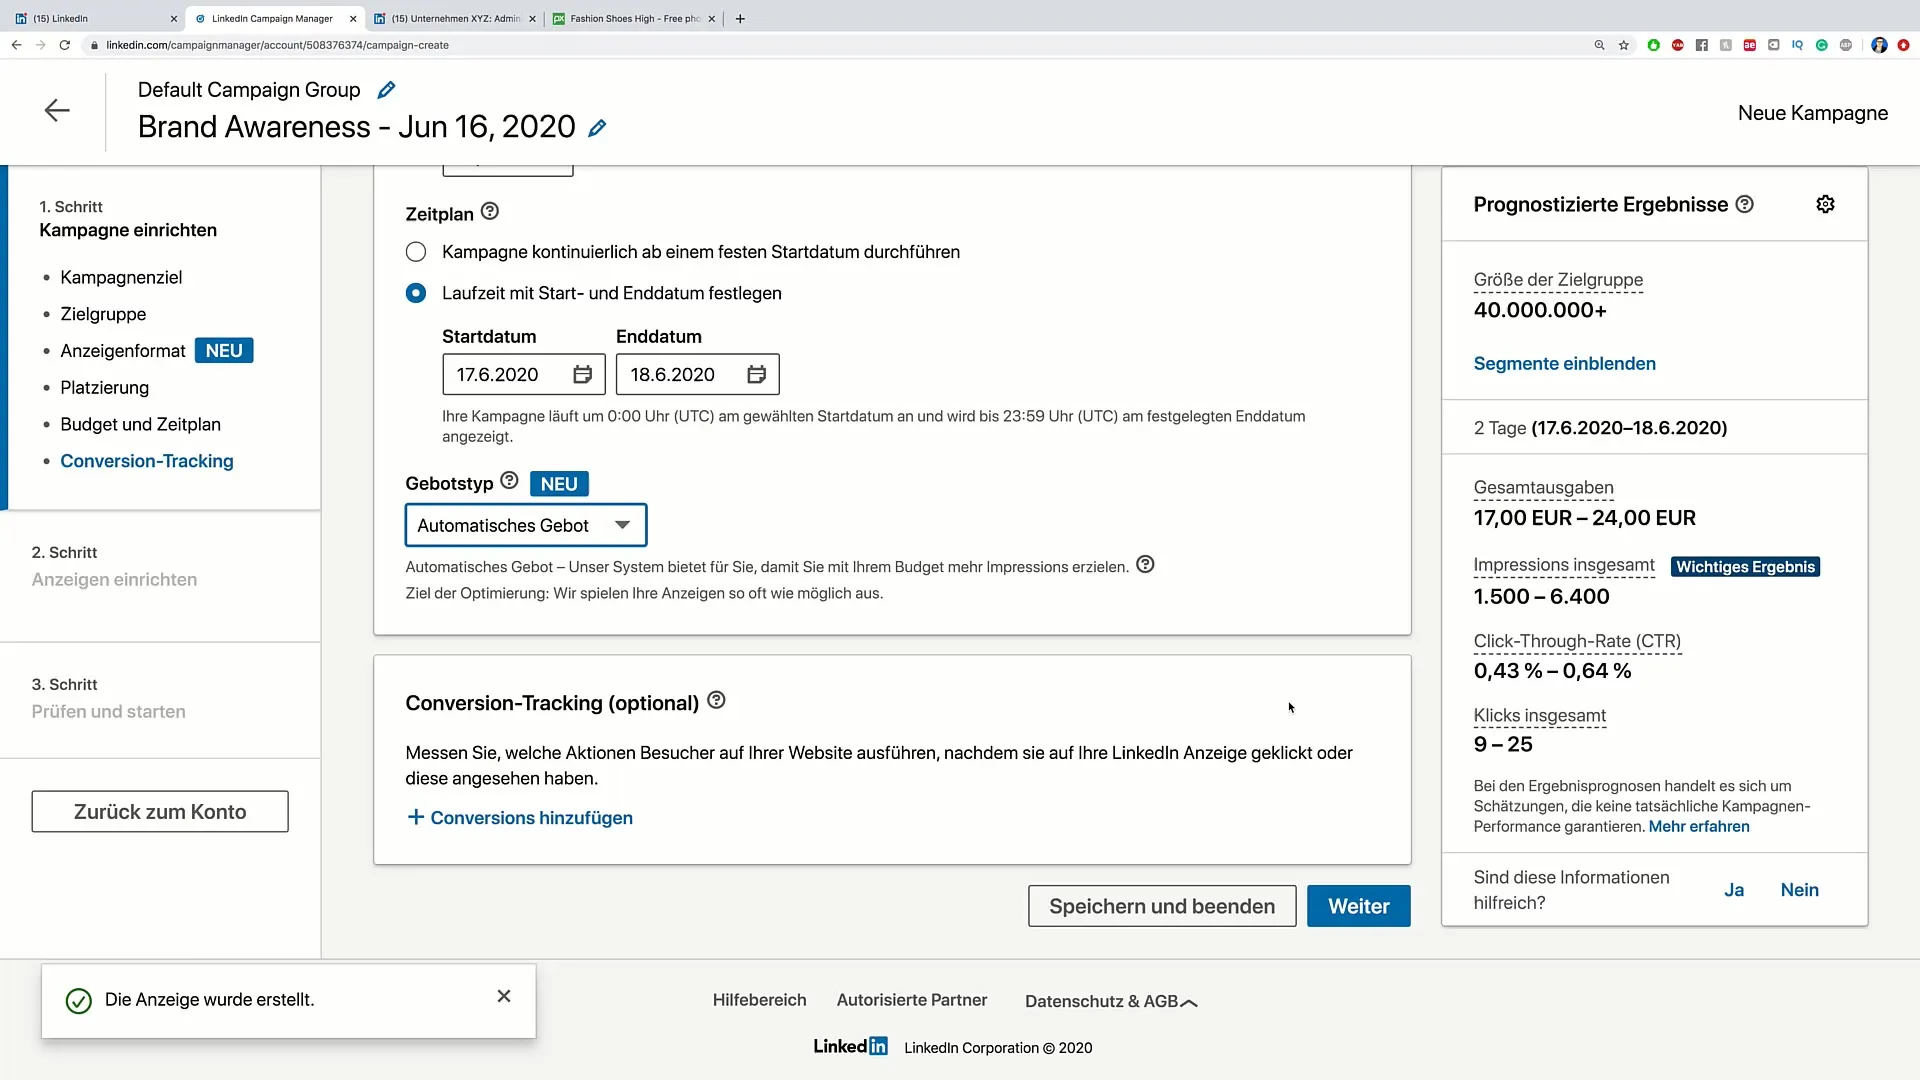1920x1080 pixels.
Task: Click 'Nein' feedback response option
Action: (x=1799, y=889)
